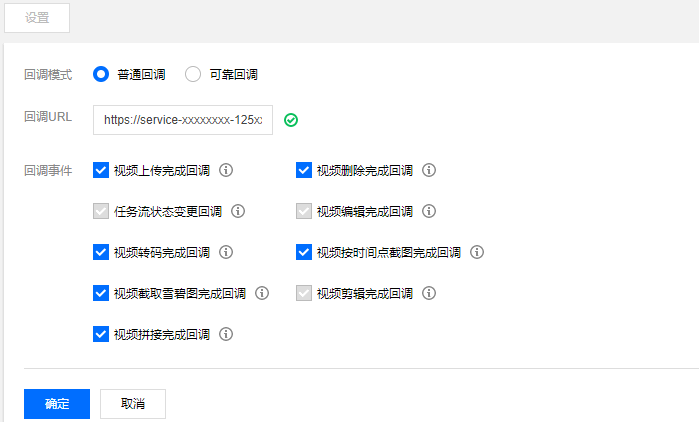Toggle 视频转码完成回调 checkbox
Viewport: 700px width, 422px height.
(x=101, y=252)
